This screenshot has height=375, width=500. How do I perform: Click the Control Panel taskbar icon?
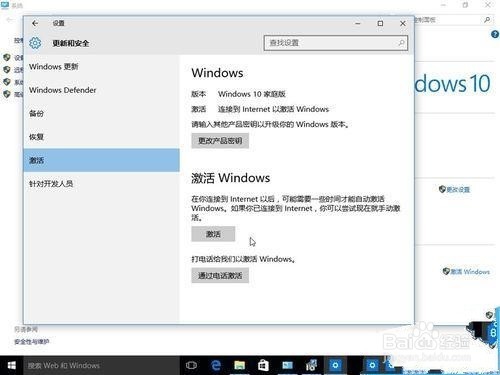coord(311,365)
